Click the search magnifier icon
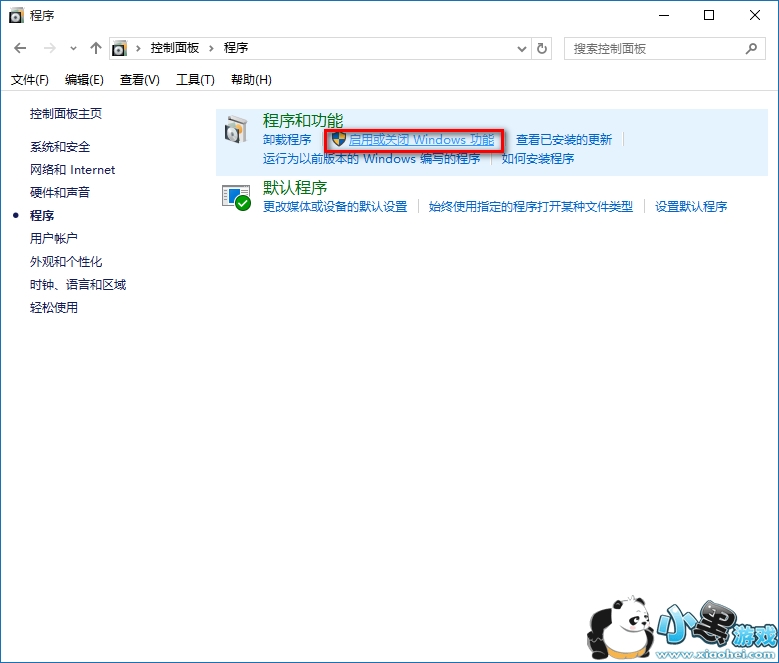This screenshot has width=779, height=663. point(752,48)
